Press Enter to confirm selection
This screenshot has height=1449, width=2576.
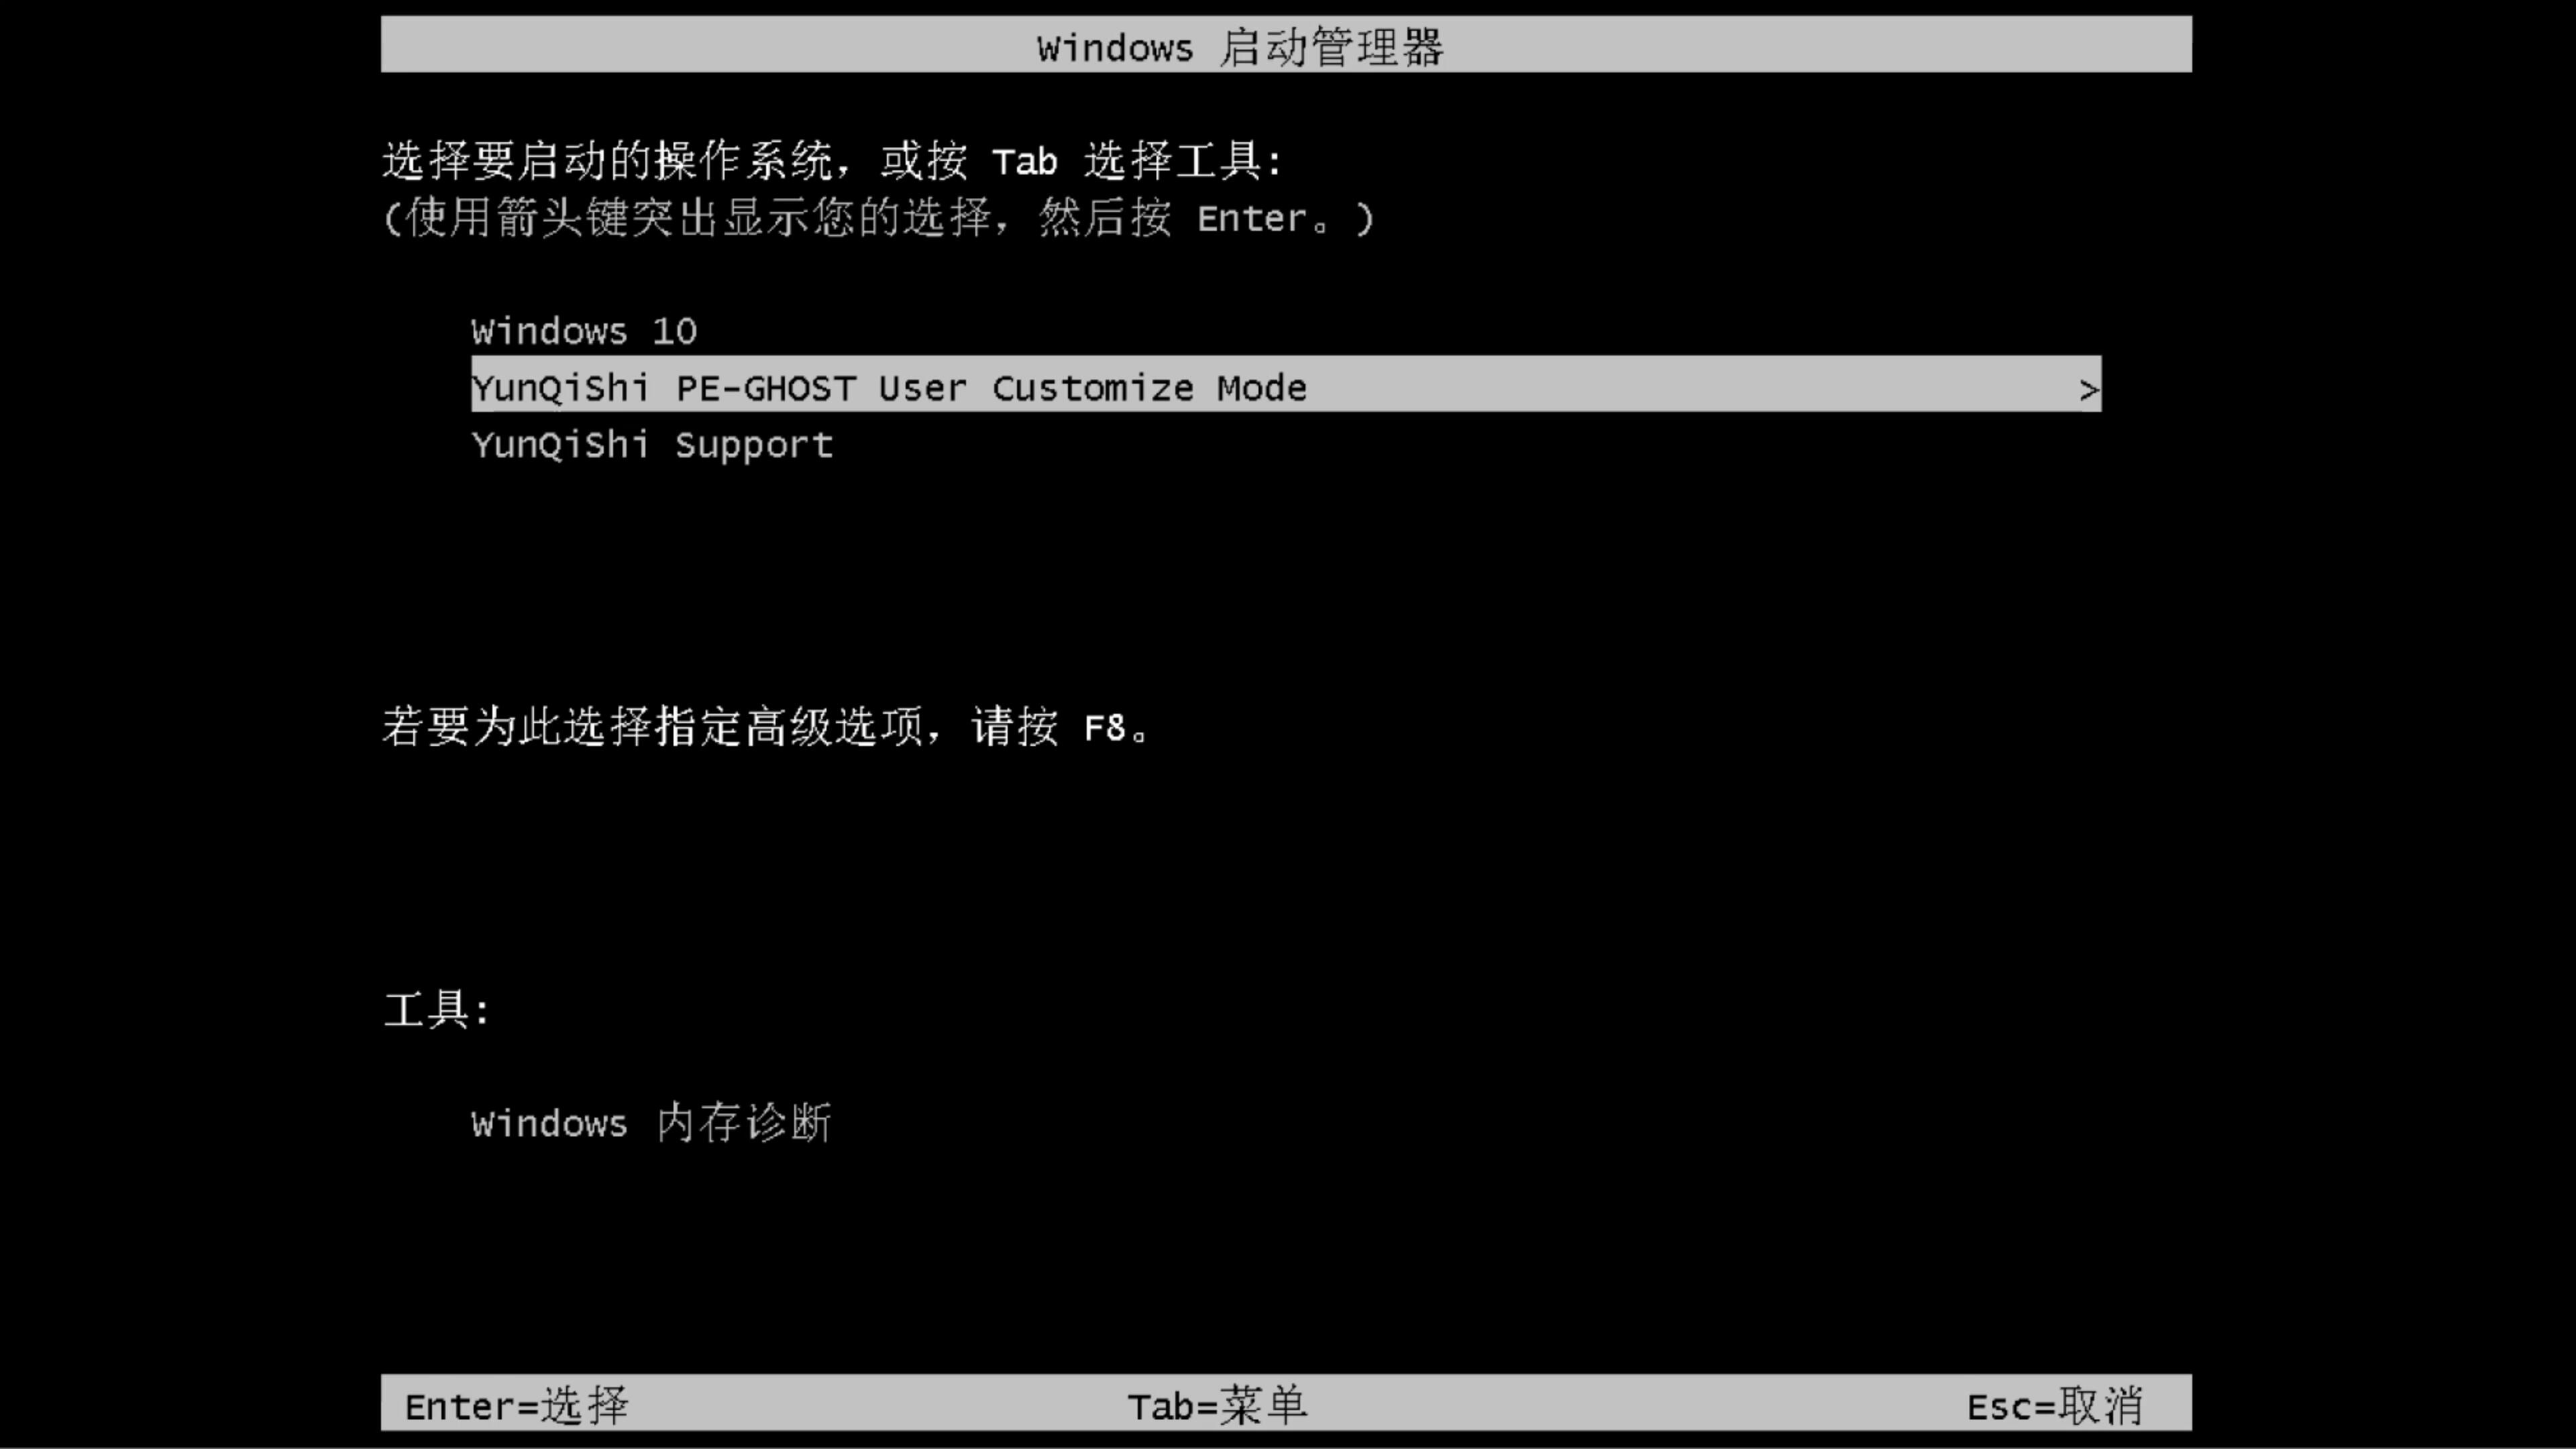click(515, 1405)
